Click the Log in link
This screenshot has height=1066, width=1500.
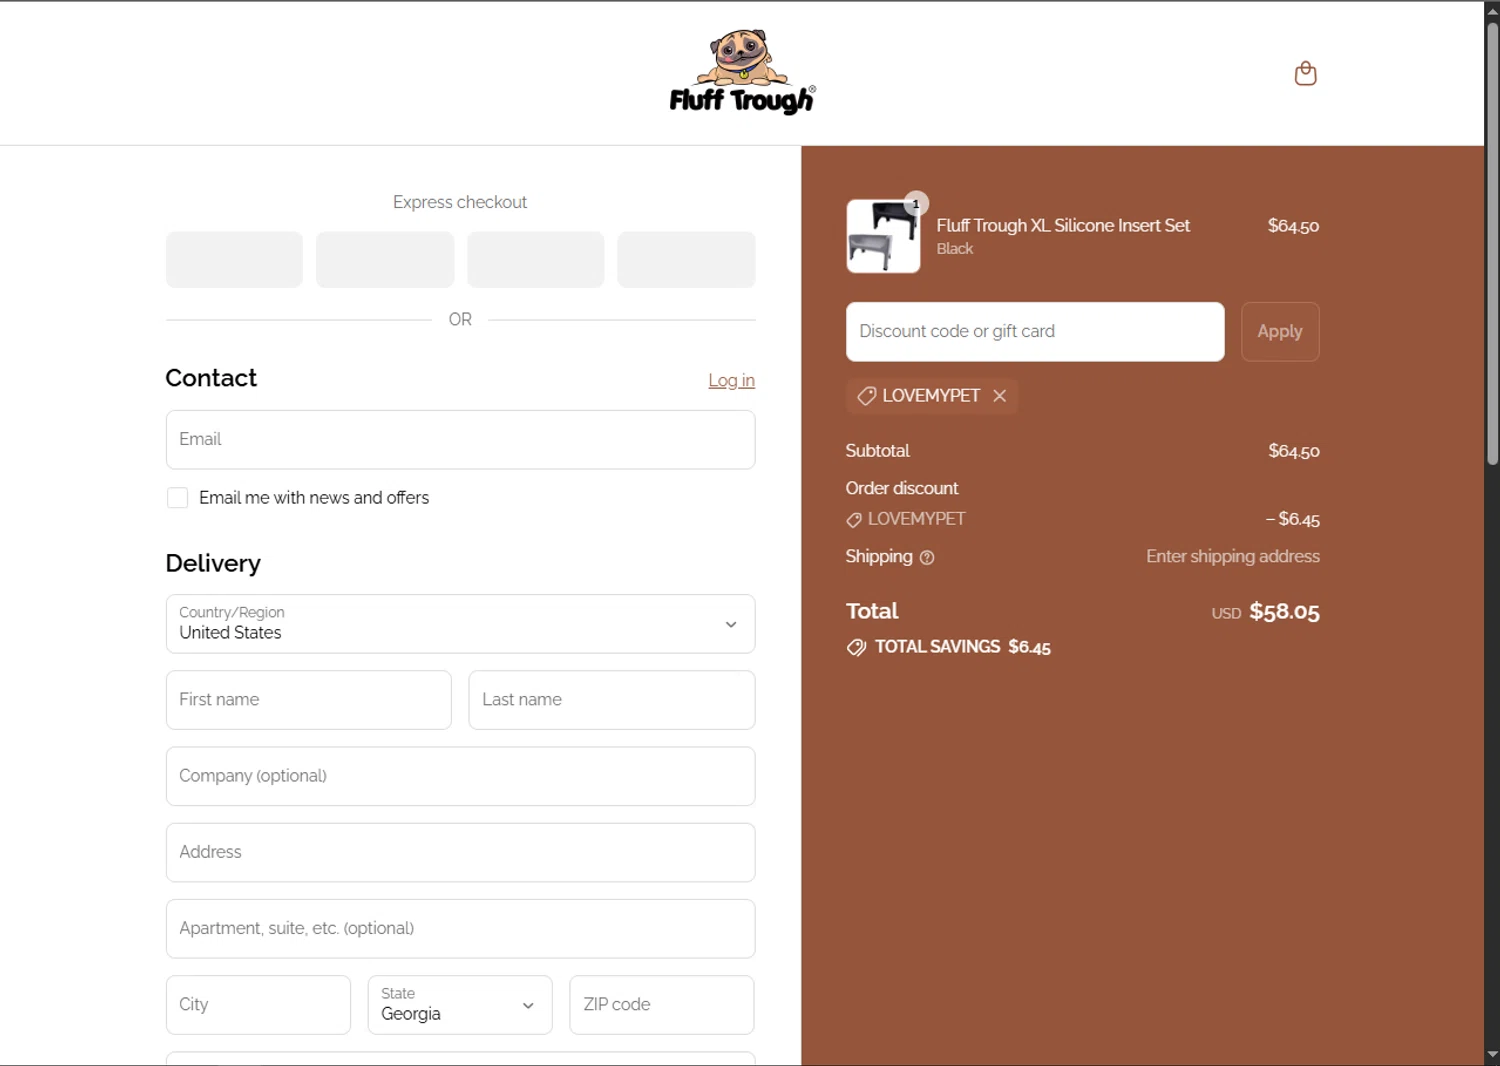[731, 380]
